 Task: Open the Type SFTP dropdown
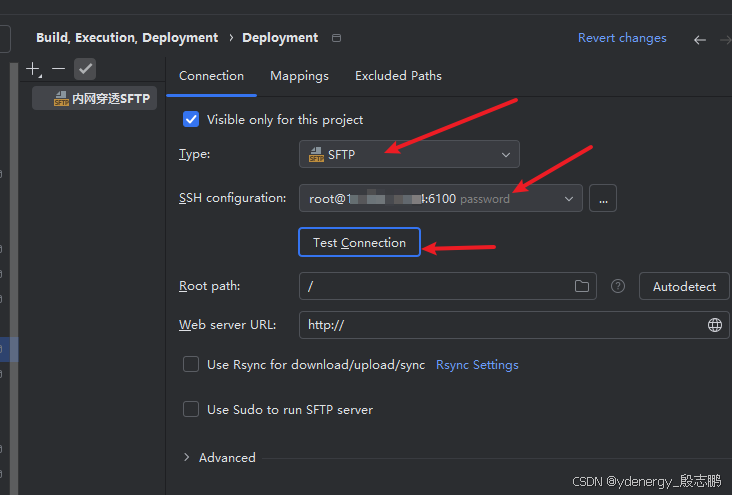click(x=409, y=154)
